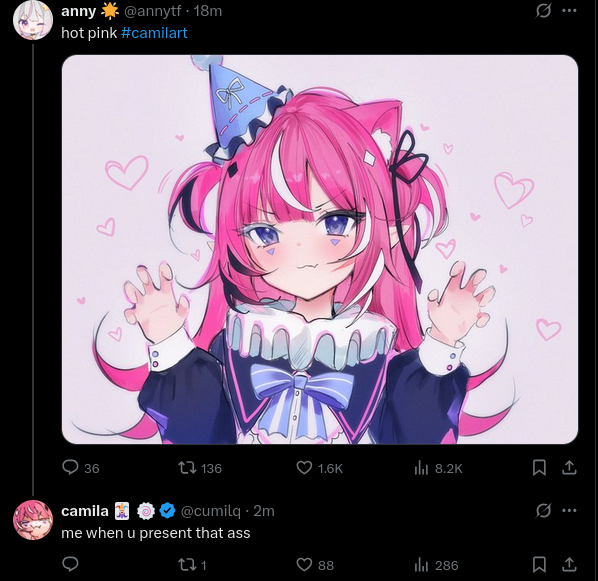Viewport: 598px width, 581px height.
Task: Reply to camila's comment
Action: (x=71, y=564)
